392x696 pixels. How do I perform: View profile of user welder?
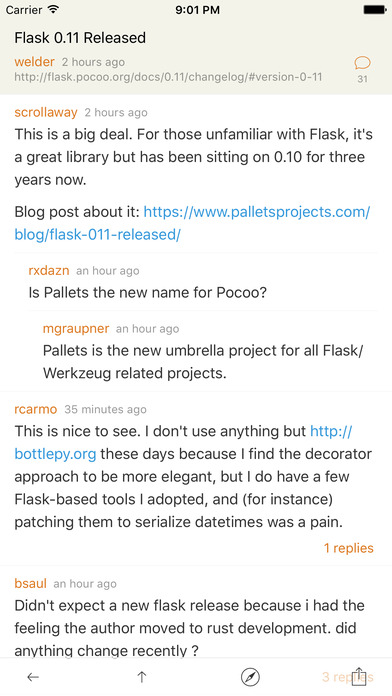click(34, 62)
